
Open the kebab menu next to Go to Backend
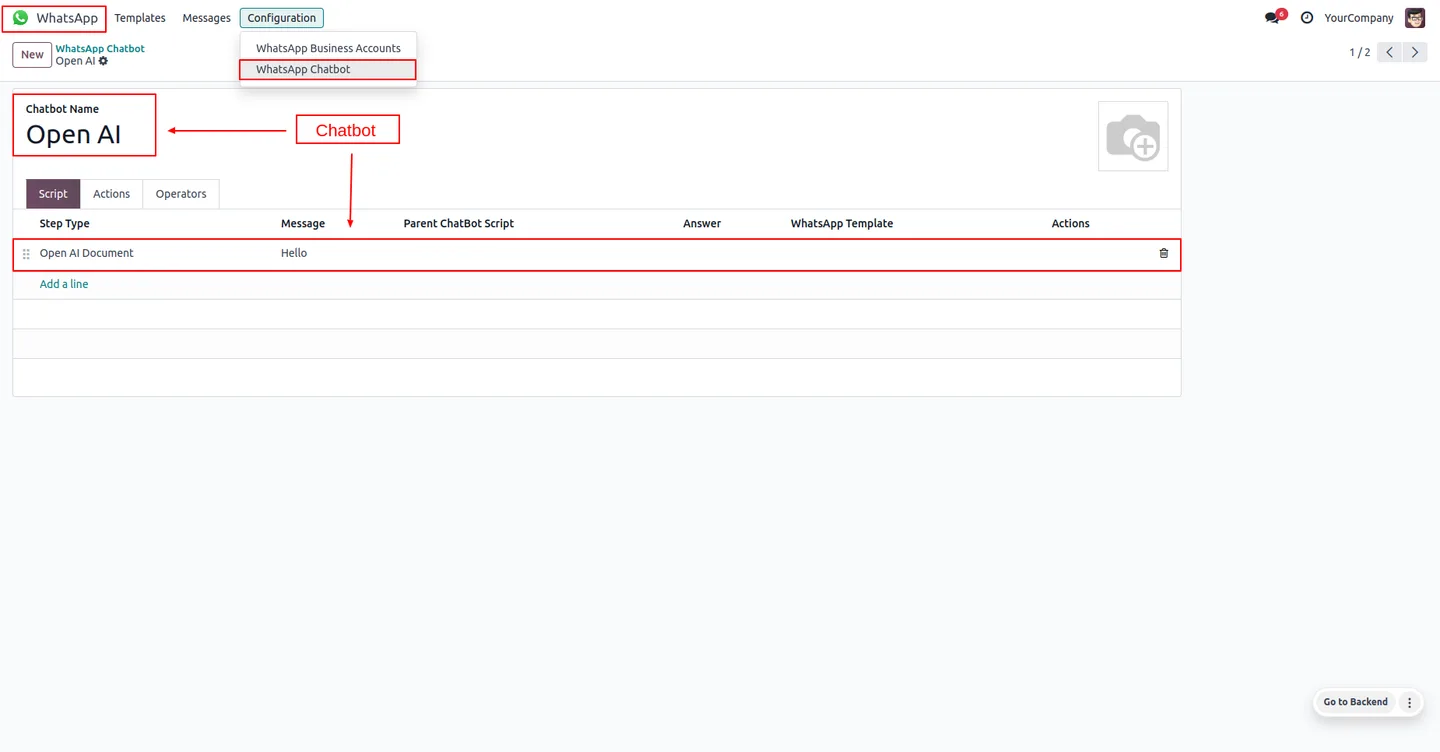(x=1409, y=702)
